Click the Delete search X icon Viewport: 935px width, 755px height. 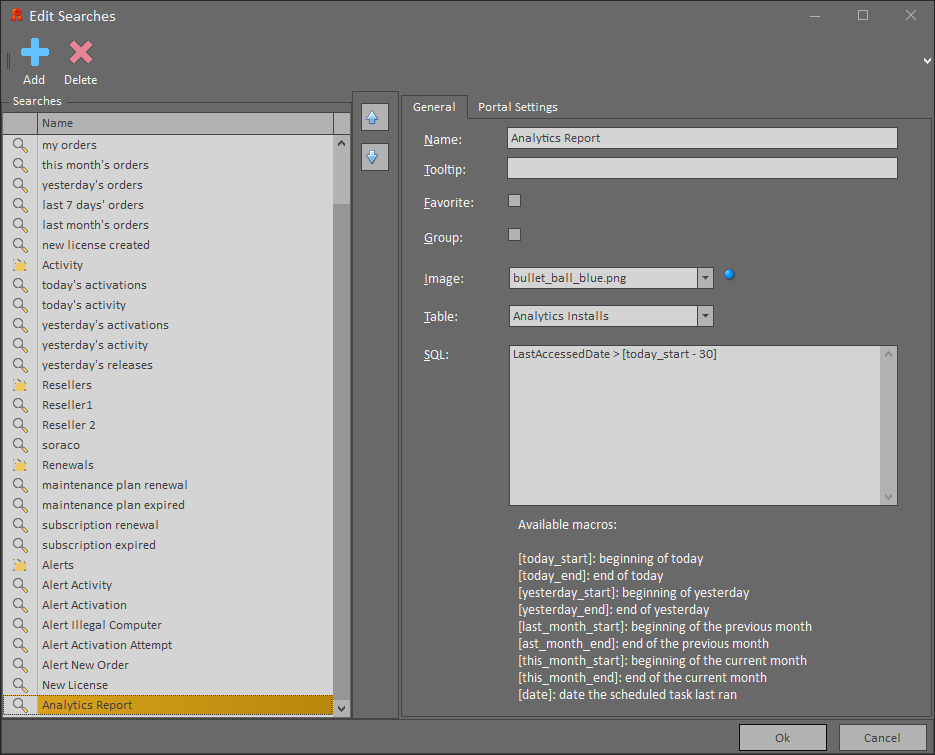81,53
